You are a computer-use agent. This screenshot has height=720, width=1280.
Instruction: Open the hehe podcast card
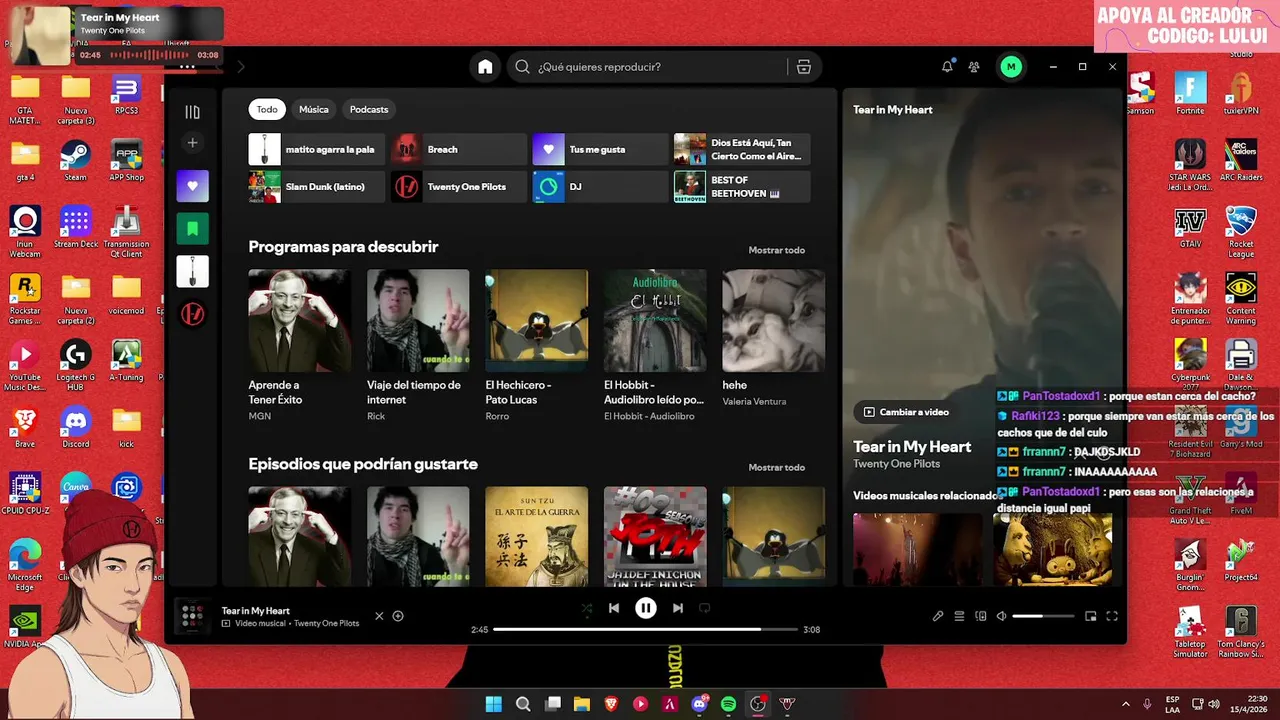click(774, 338)
